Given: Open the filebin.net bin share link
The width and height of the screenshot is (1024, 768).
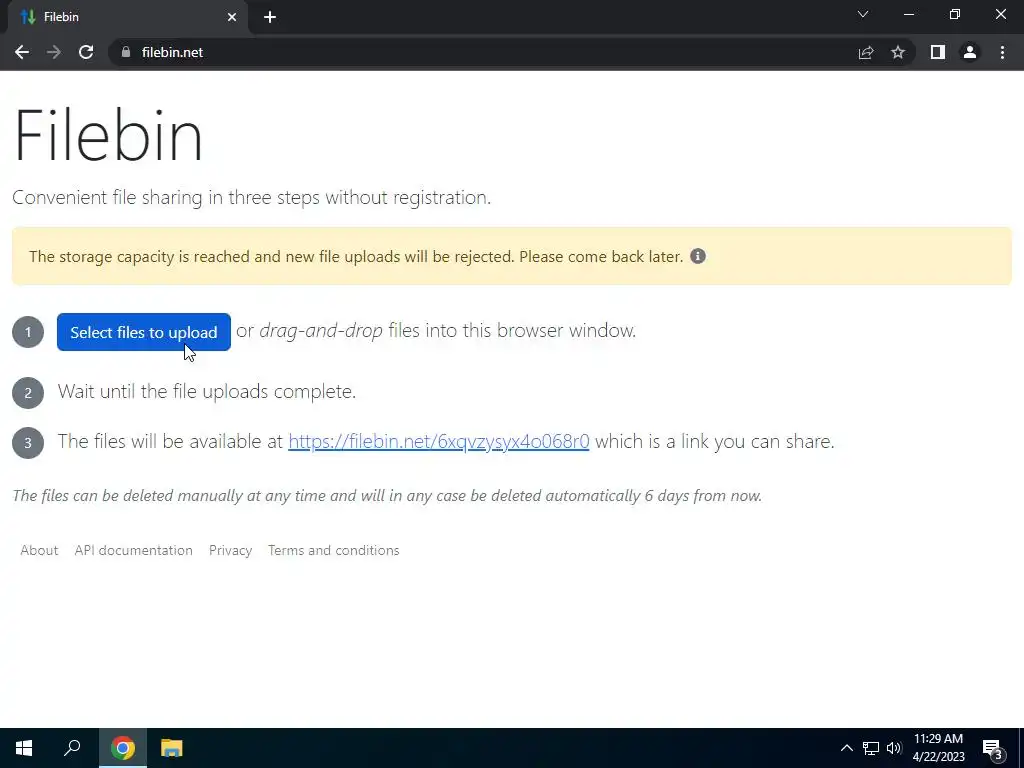Looking at the screenshot, I should (438, 441).
